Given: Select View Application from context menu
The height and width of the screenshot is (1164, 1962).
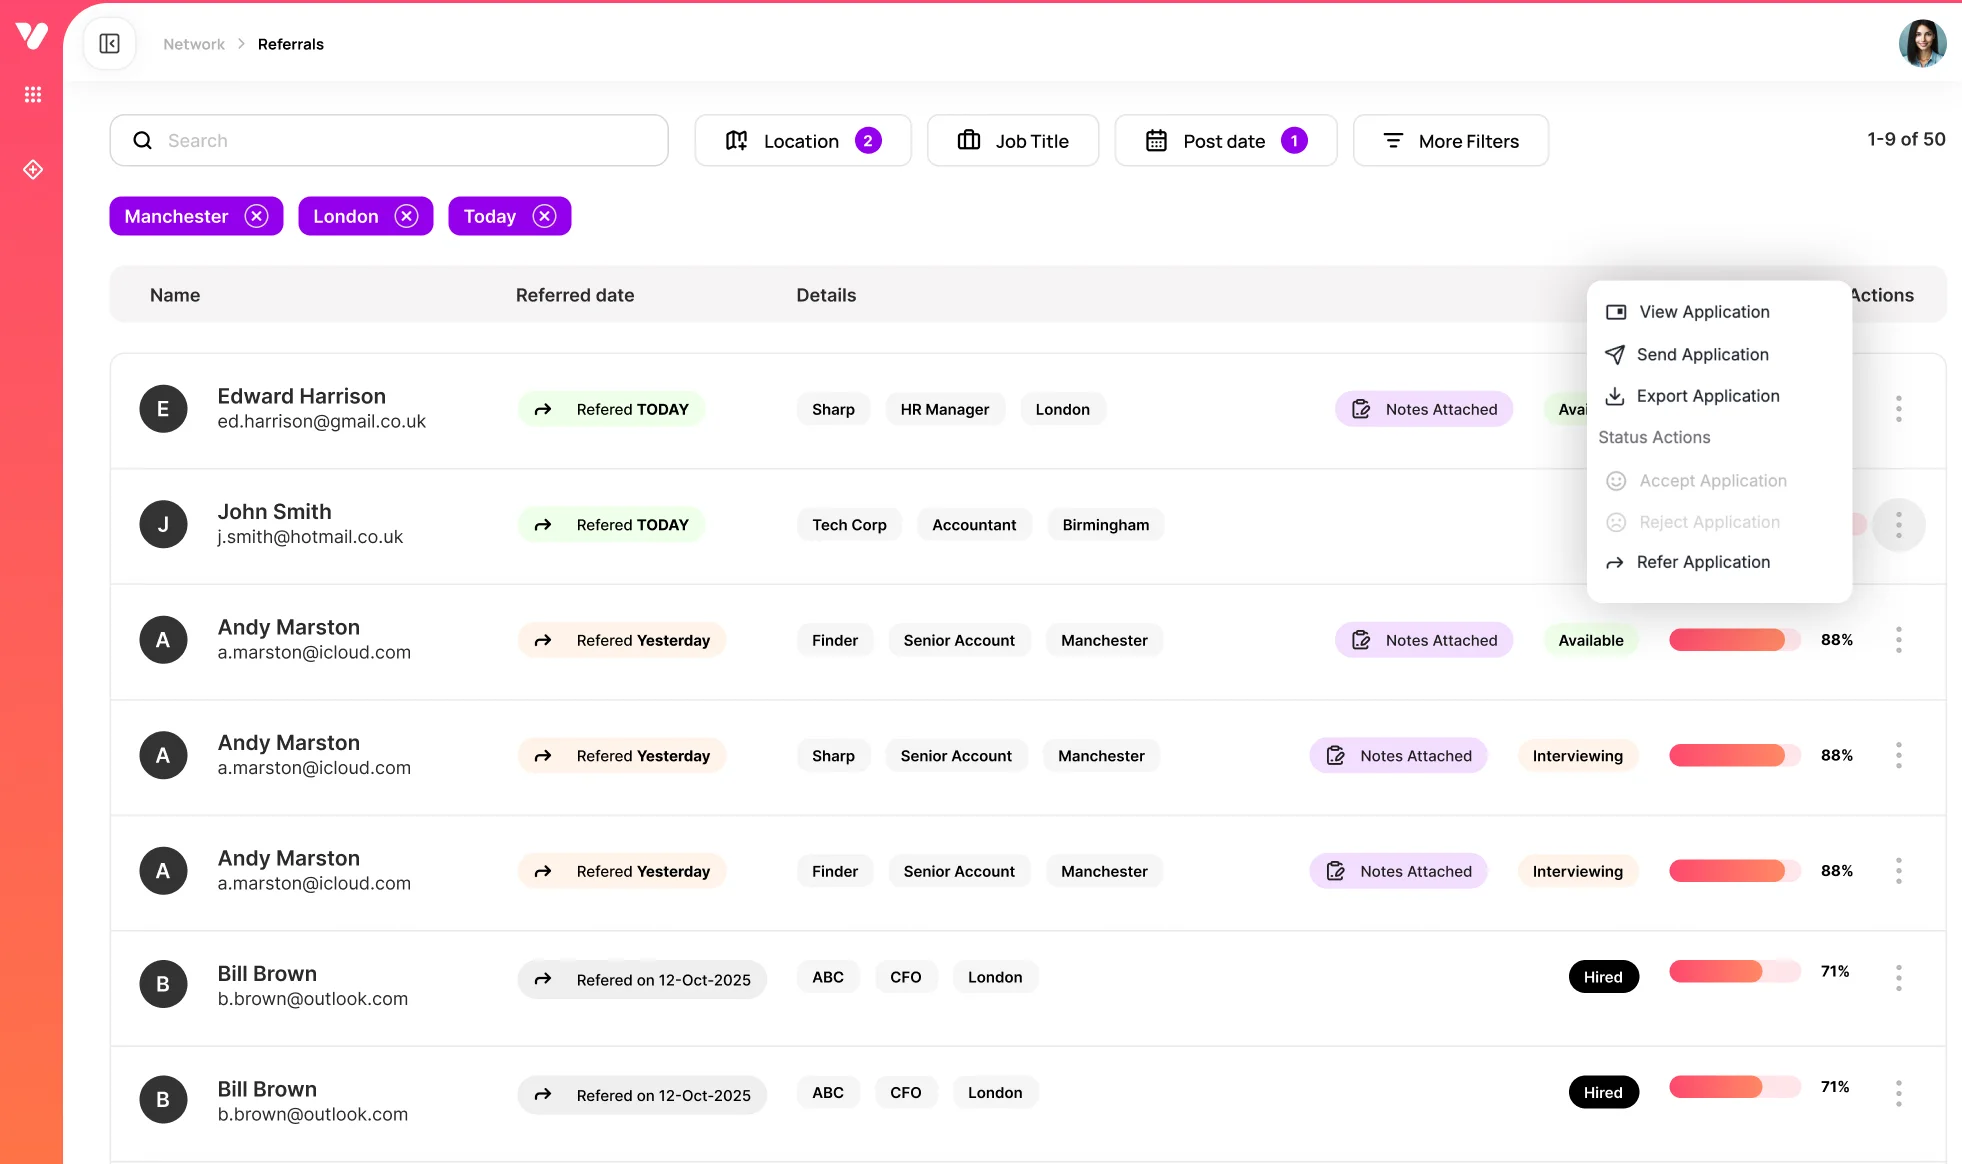Looking at the screenshot, I should (1704, 312).
